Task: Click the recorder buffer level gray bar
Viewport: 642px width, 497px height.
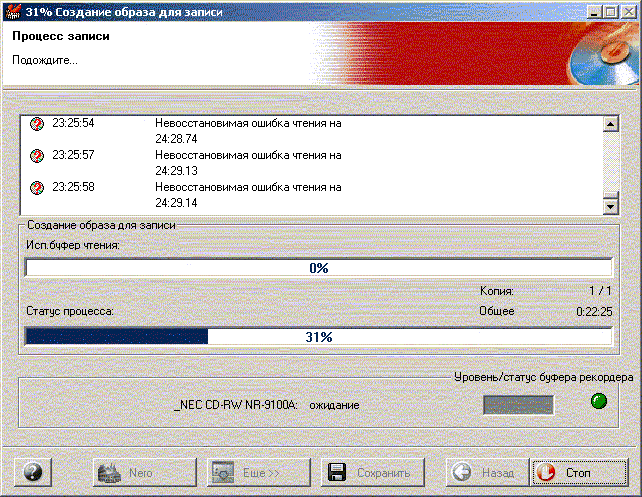Action: coord(518,405)
